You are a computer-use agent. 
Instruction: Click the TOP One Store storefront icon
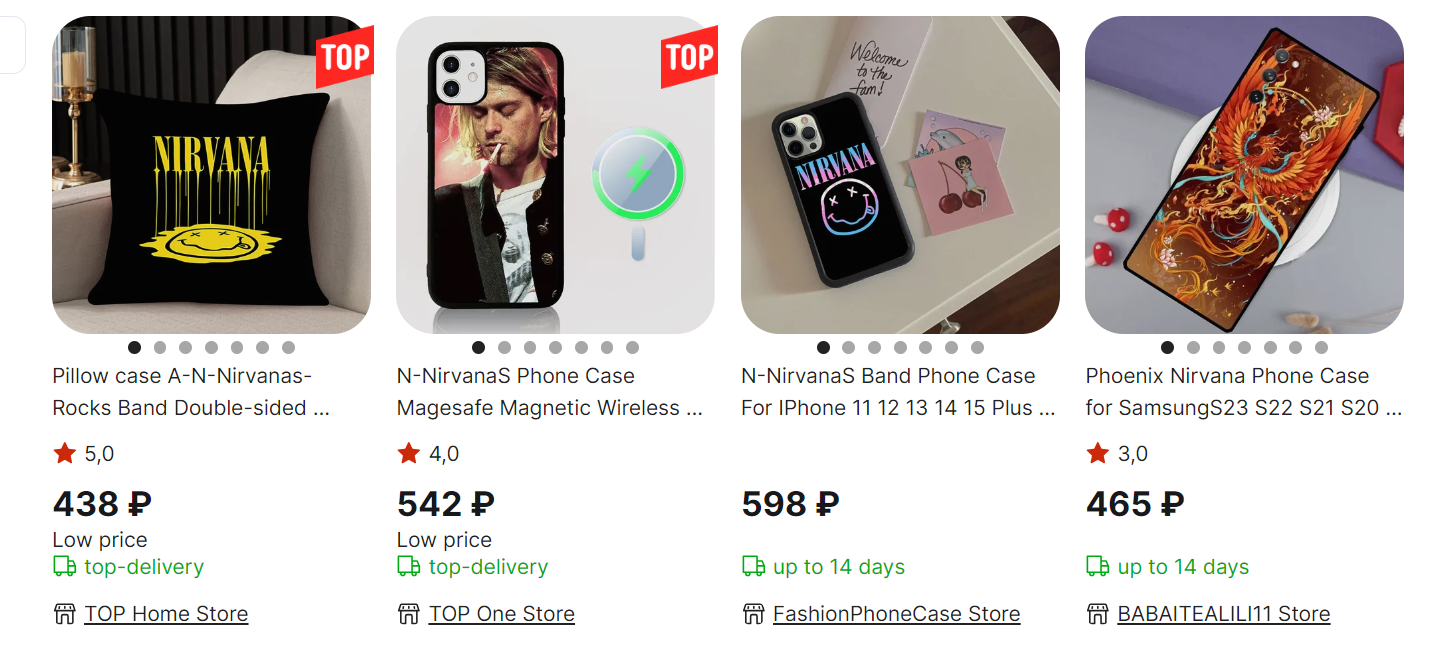click(x=408, y=614)
